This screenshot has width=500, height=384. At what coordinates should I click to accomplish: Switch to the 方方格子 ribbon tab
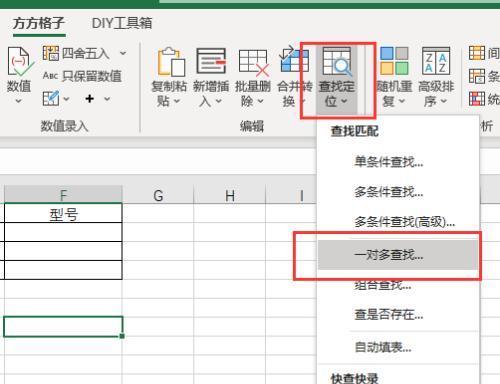pyautogui.click(x=39, y=23)
